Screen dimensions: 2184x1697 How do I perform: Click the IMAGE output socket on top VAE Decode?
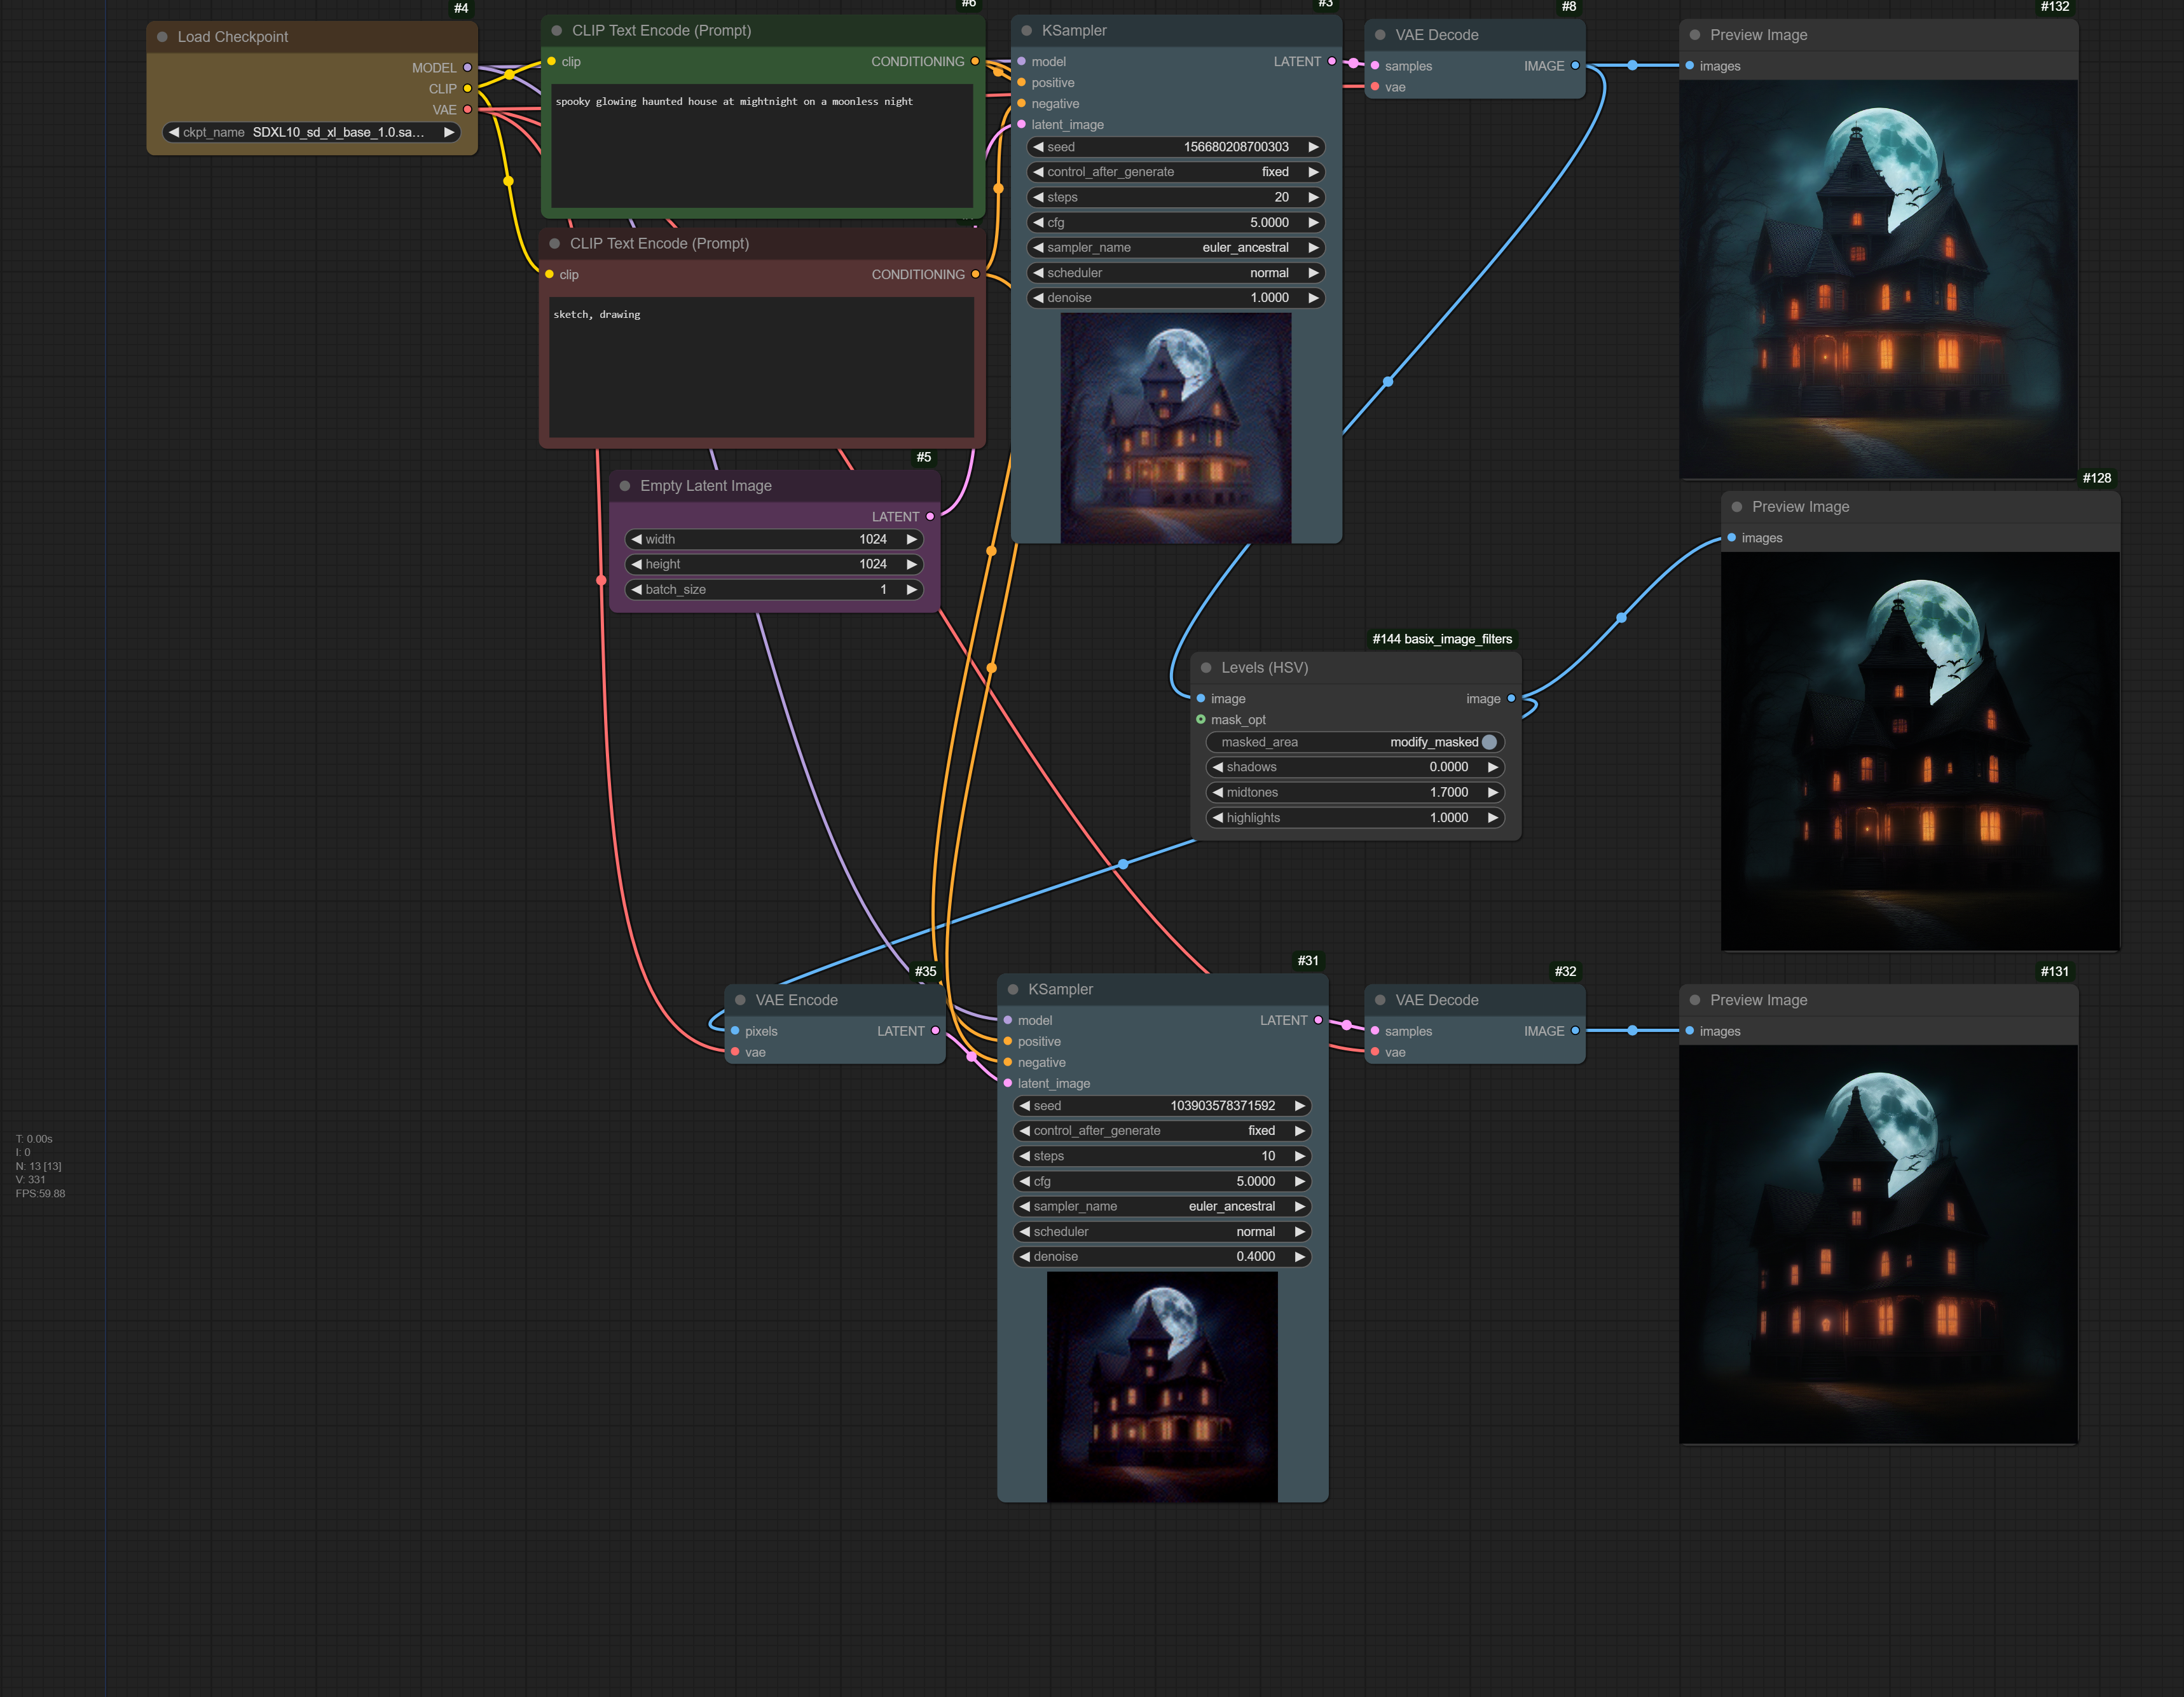pyautogui.click(x=1575, y=66)
